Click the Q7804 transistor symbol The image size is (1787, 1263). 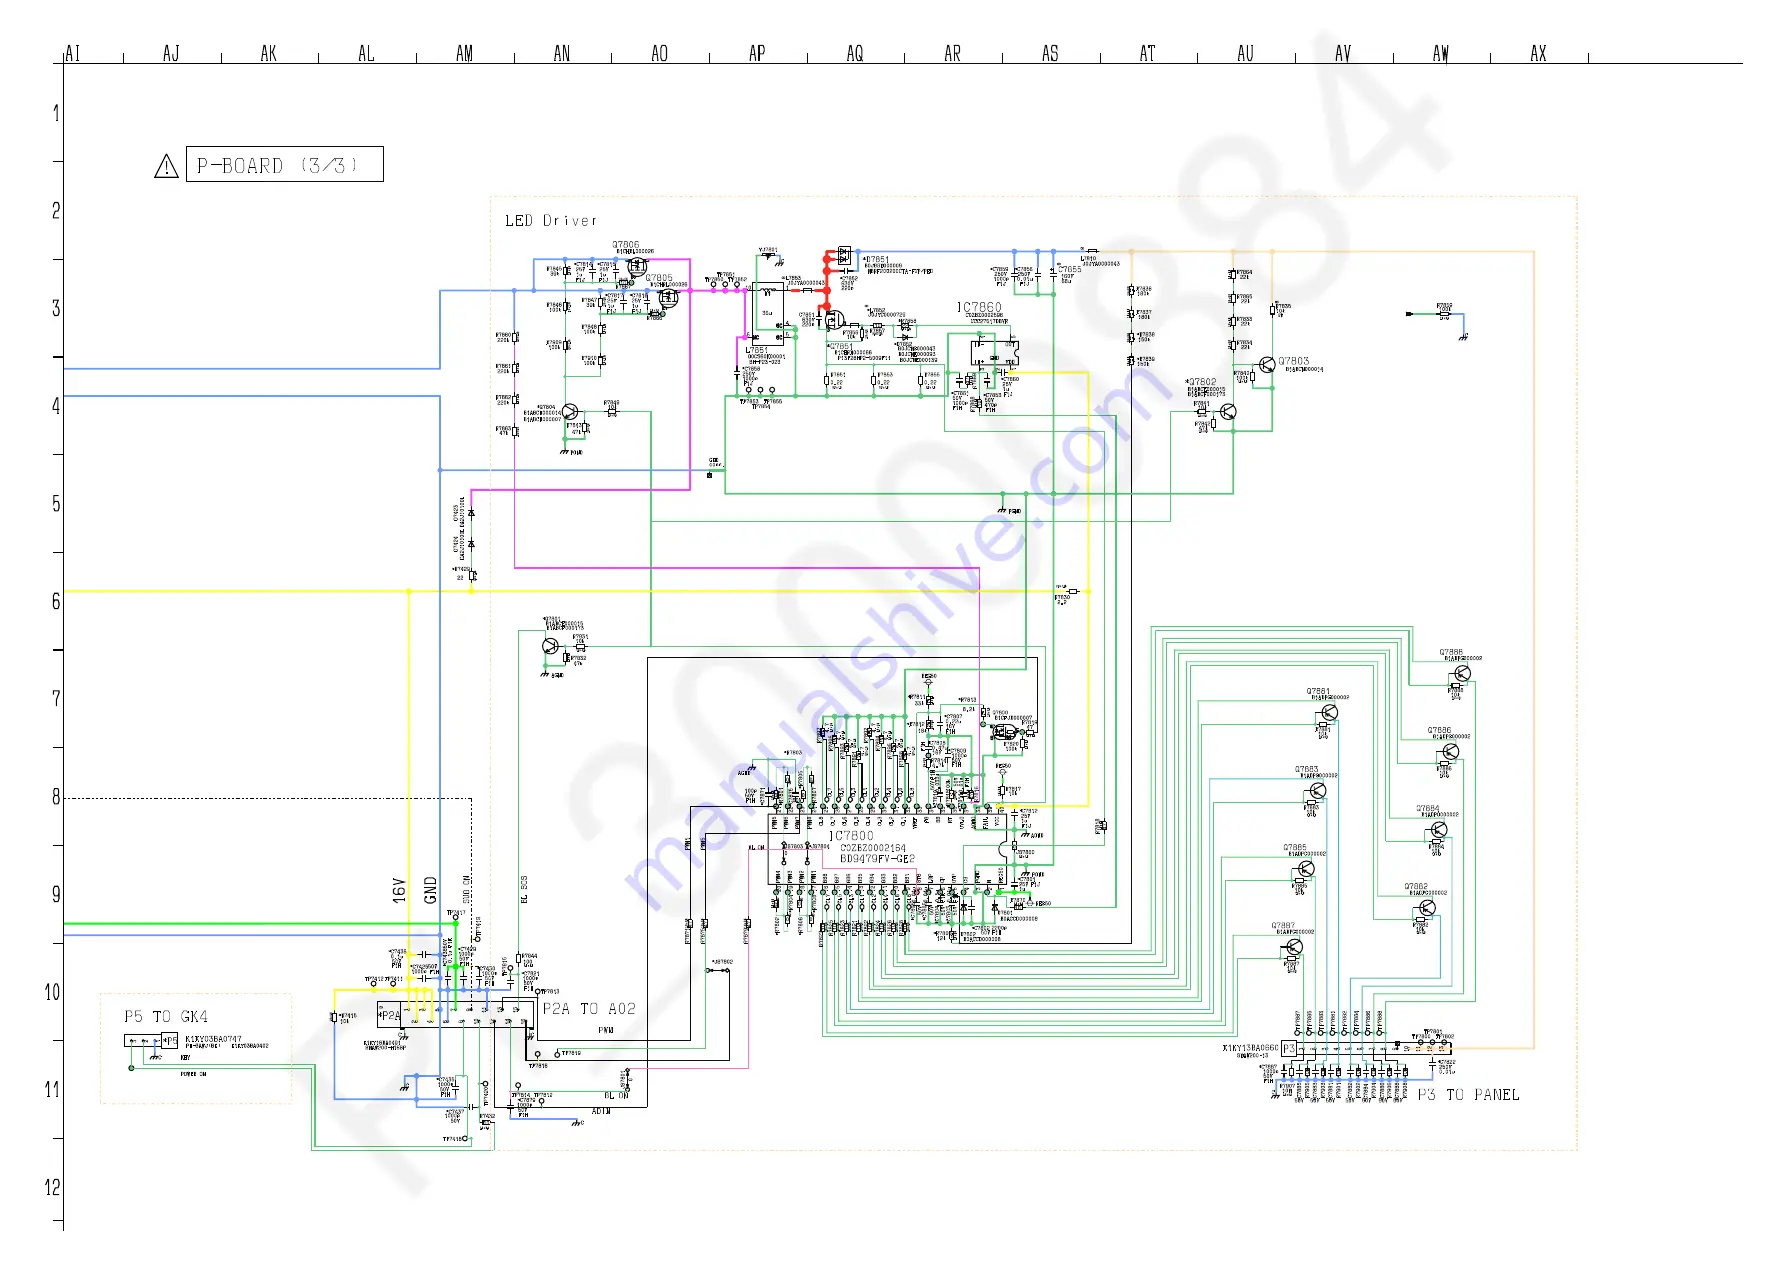coord(570,412)
